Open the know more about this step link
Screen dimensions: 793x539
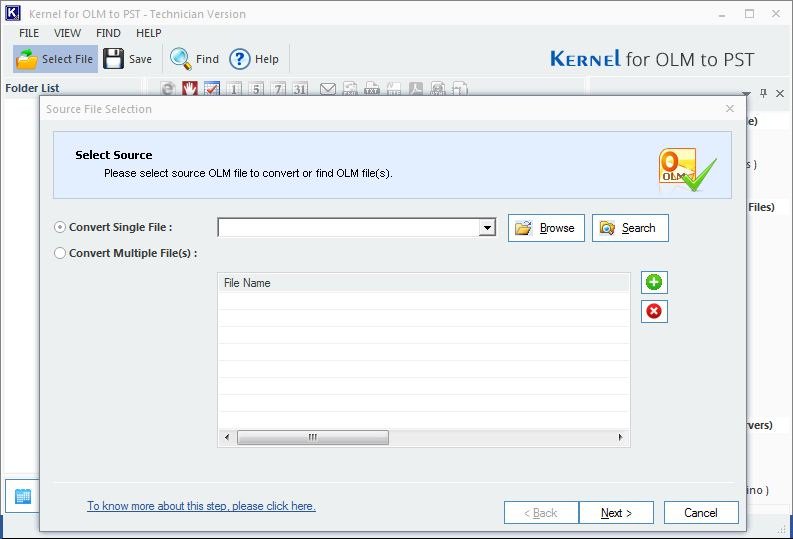201,506
